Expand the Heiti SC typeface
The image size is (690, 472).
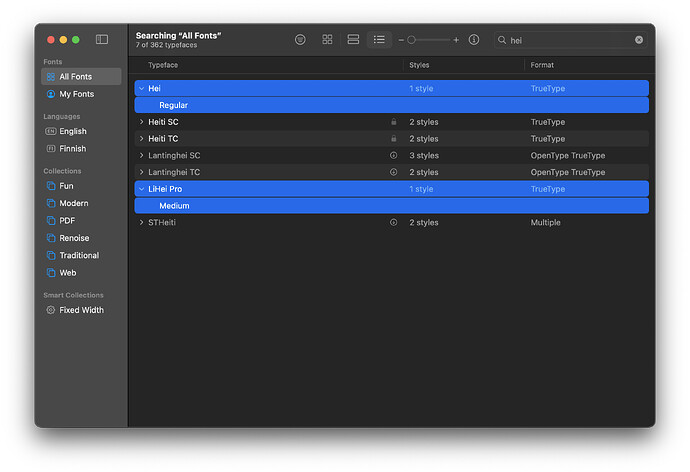pos(141,122)
